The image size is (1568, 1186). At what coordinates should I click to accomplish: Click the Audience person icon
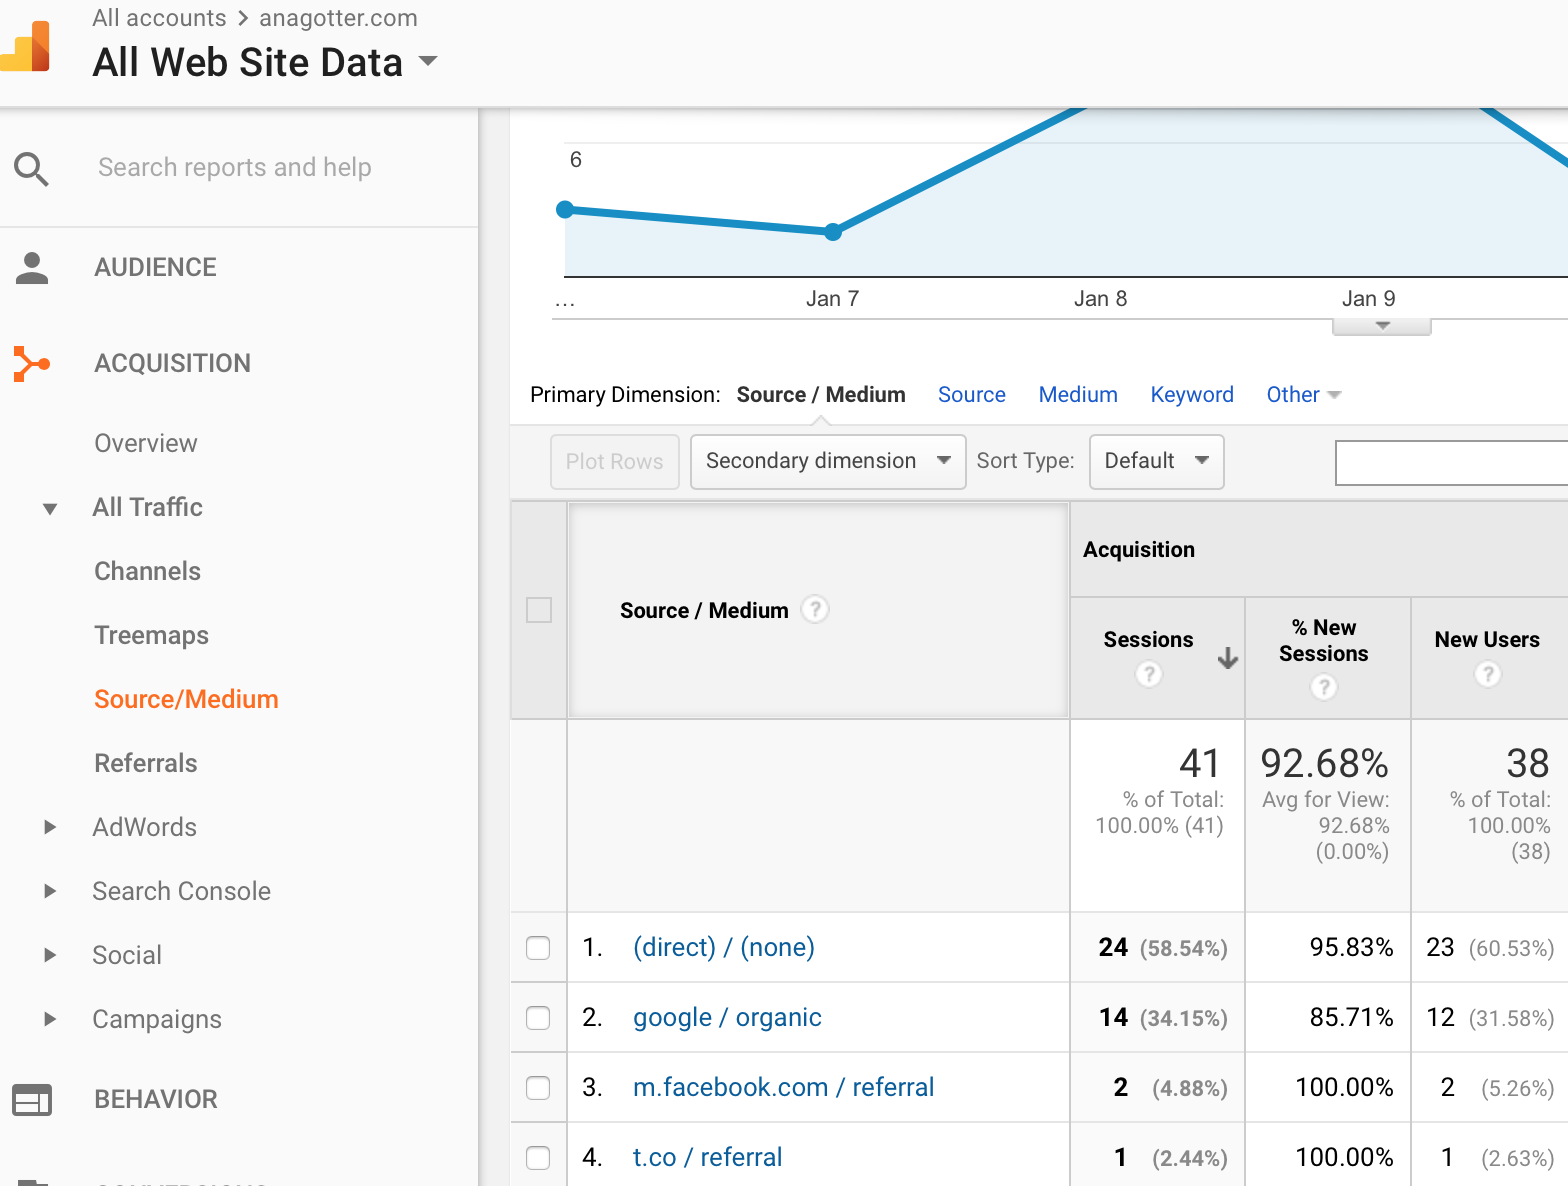click(32, 268)
